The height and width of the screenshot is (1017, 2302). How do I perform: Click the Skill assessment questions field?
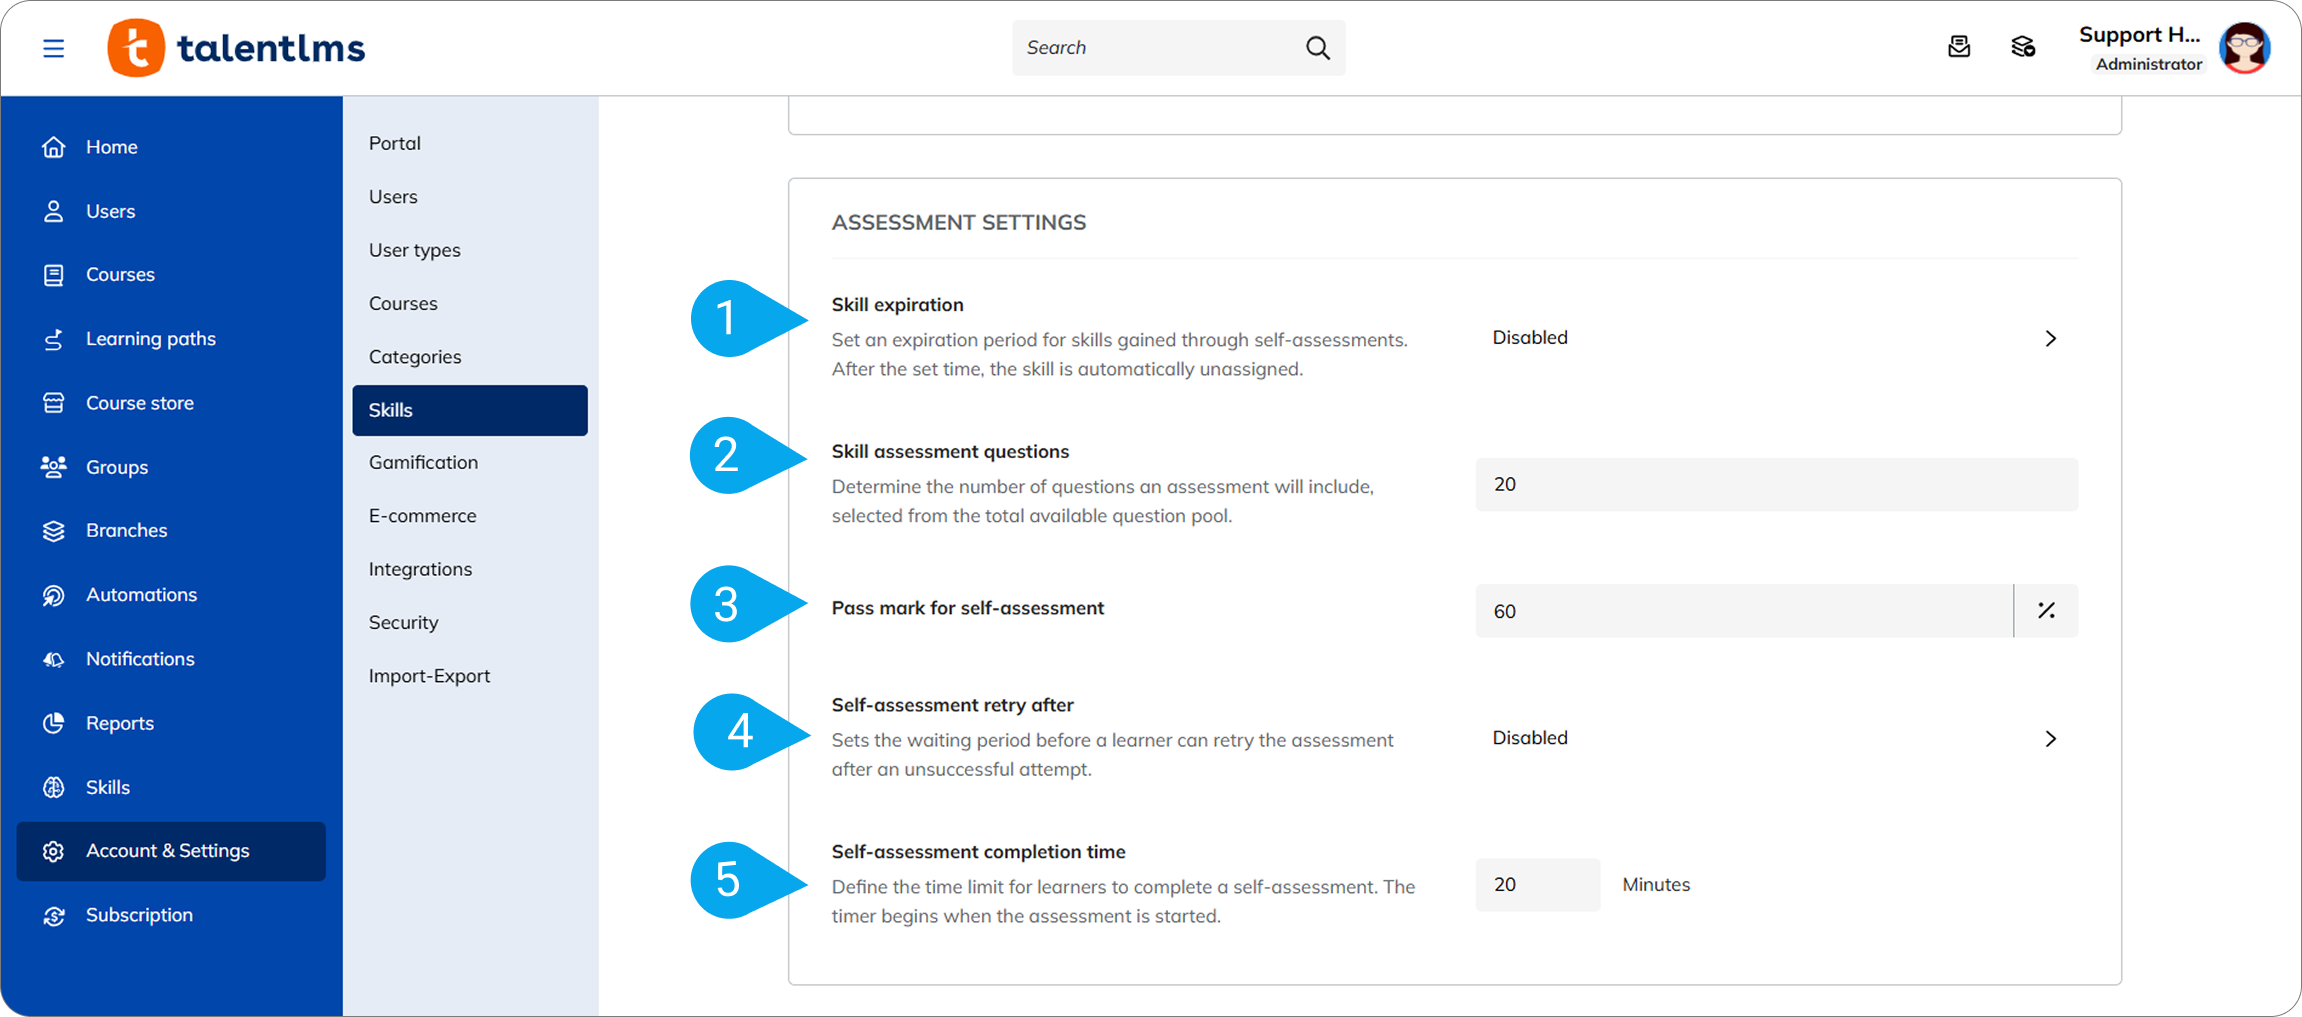[x=1776, y=485]
